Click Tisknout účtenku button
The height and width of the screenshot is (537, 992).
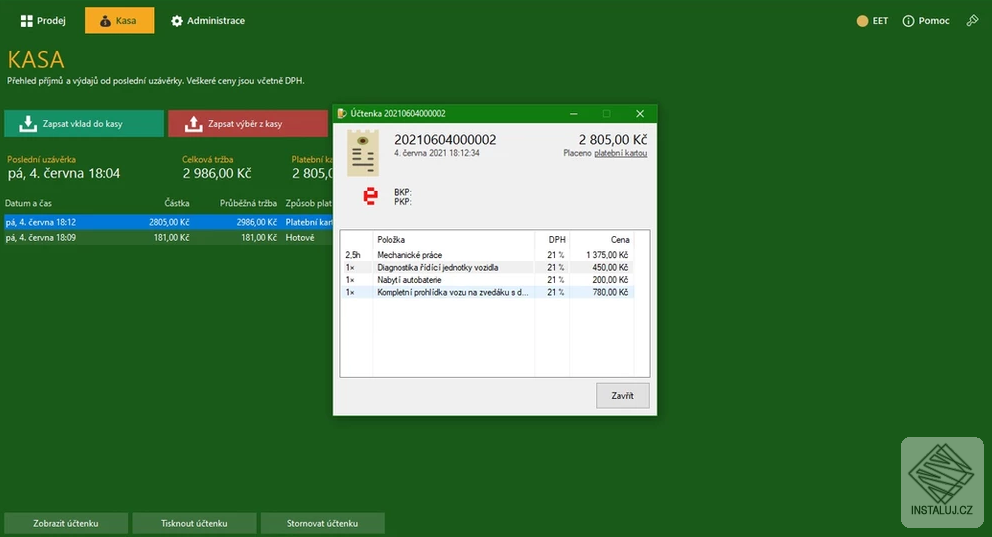(194, 523)
